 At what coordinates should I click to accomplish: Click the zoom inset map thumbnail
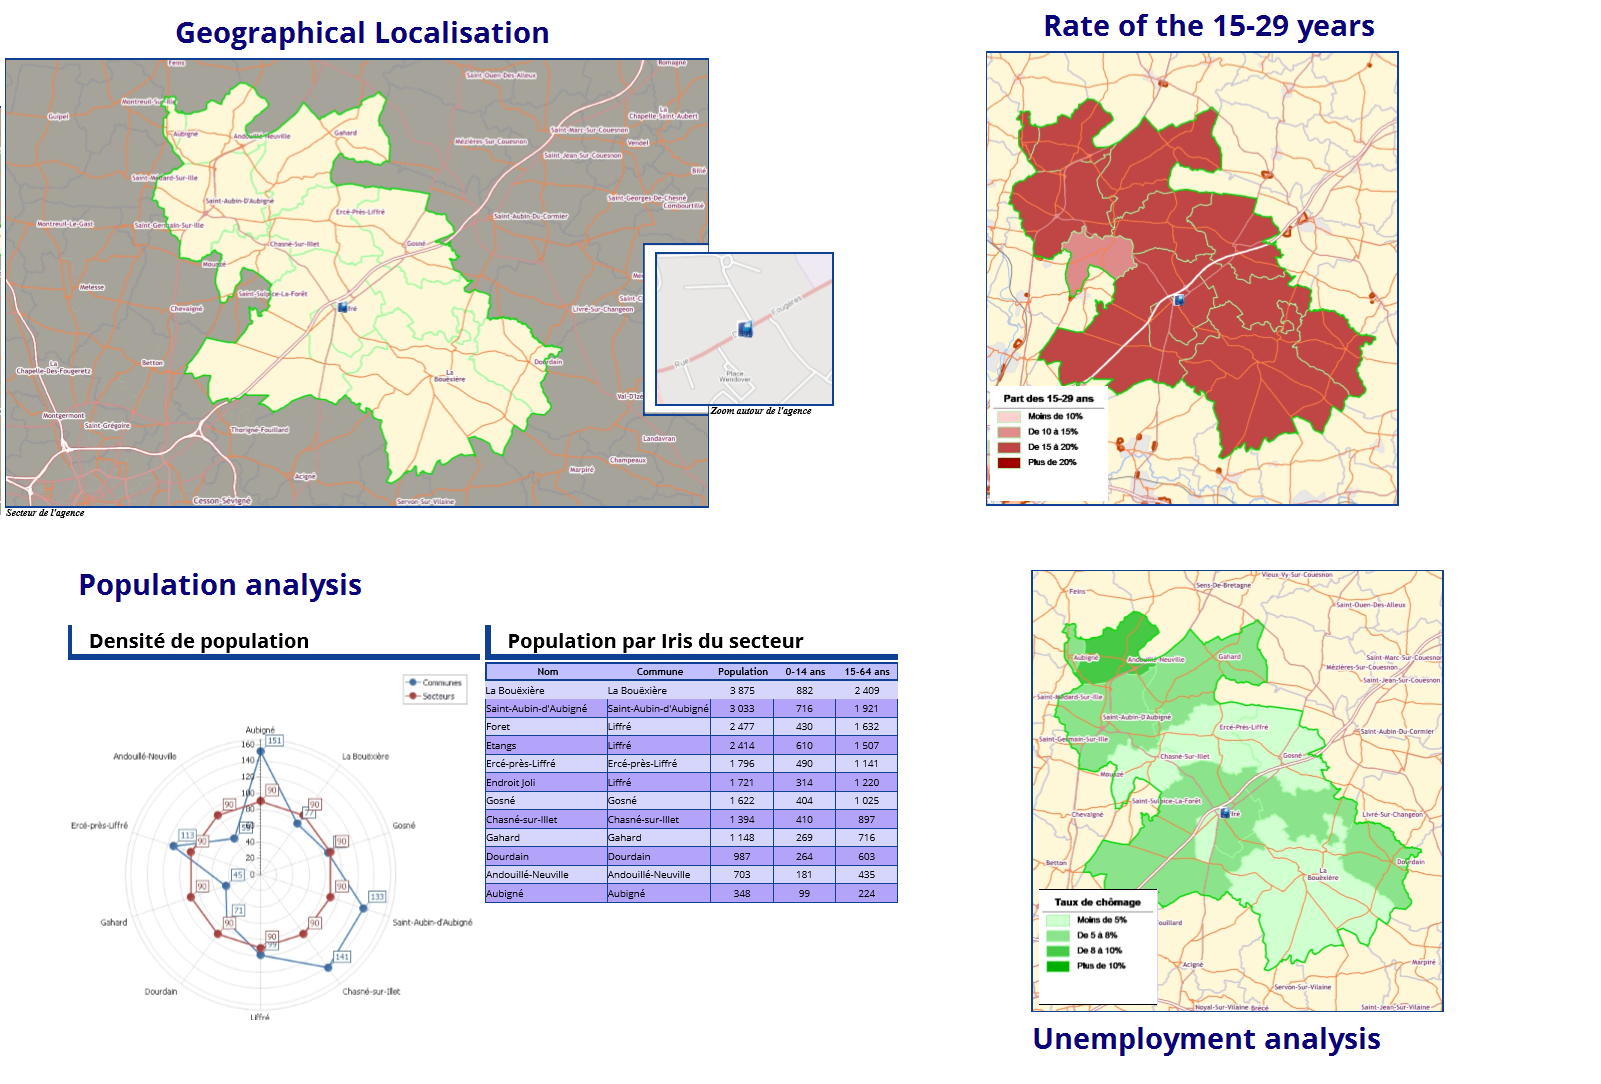pyautogui.click(x=744, y=329)
